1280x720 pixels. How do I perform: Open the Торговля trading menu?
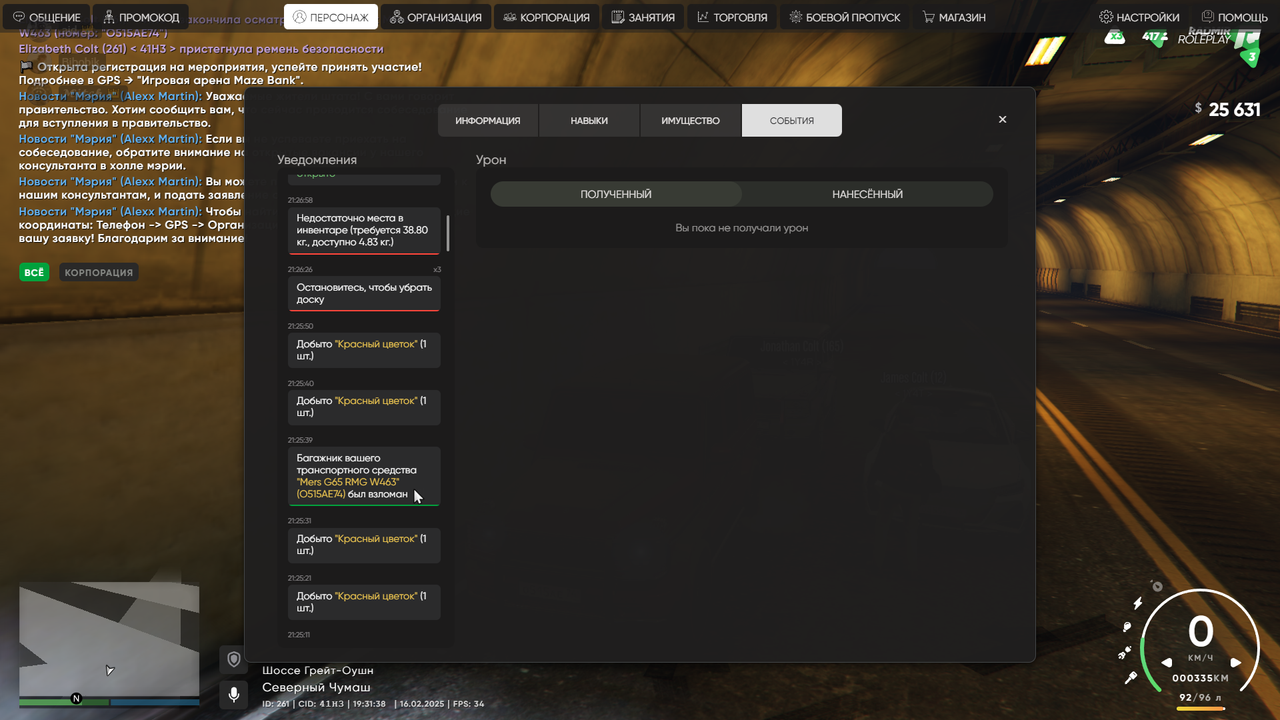[x=732, y=17]
